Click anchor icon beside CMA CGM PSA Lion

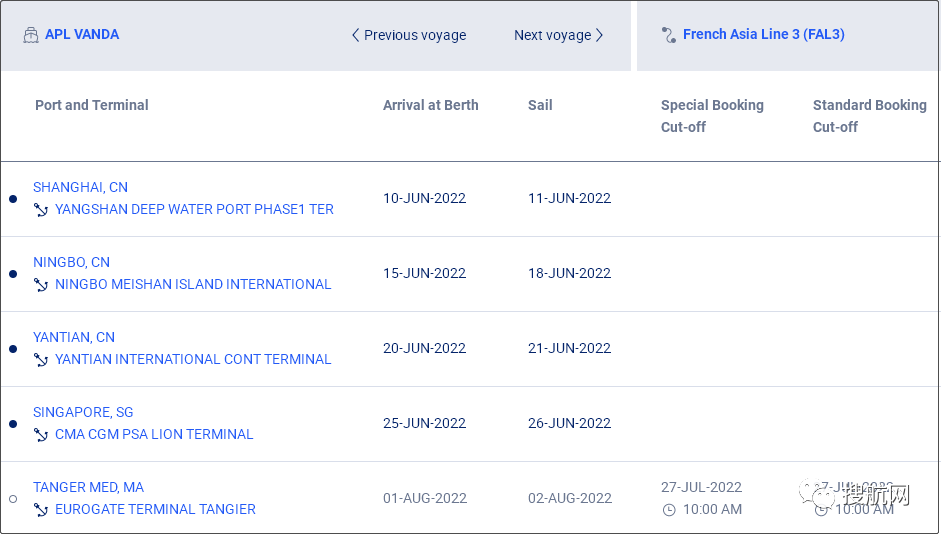coord(41,435)
